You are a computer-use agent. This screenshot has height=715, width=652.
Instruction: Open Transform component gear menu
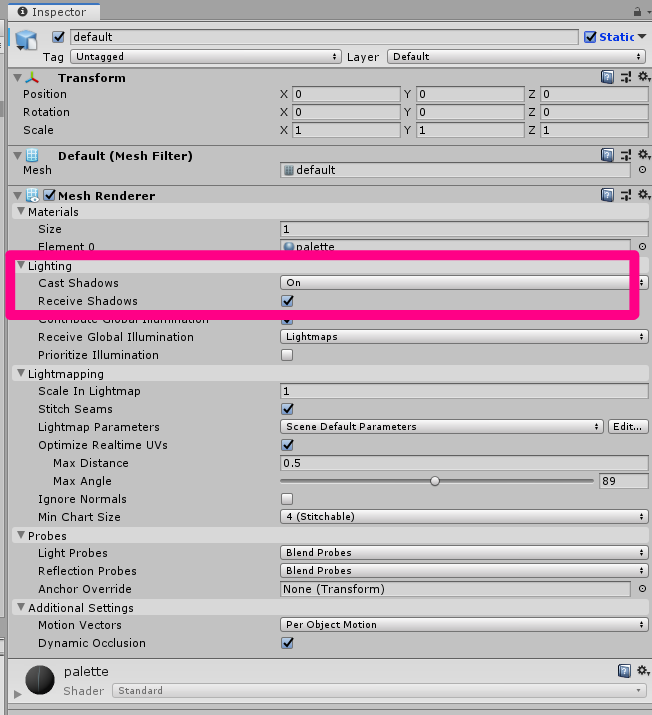coord(643,77)
